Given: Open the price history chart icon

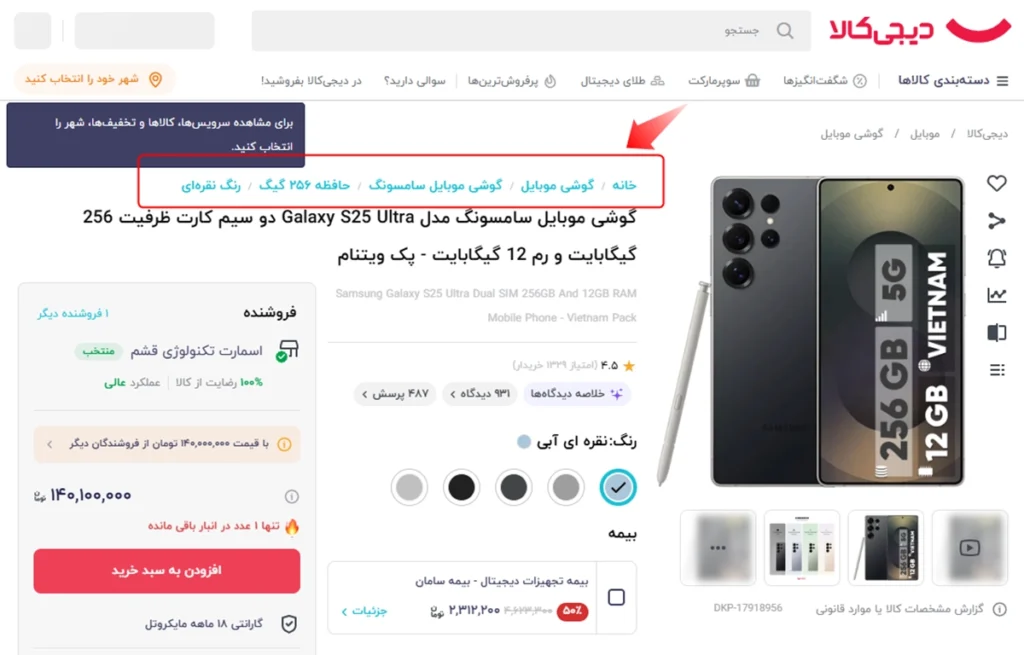Looking at the screenshot, I should tap(997, 295).
